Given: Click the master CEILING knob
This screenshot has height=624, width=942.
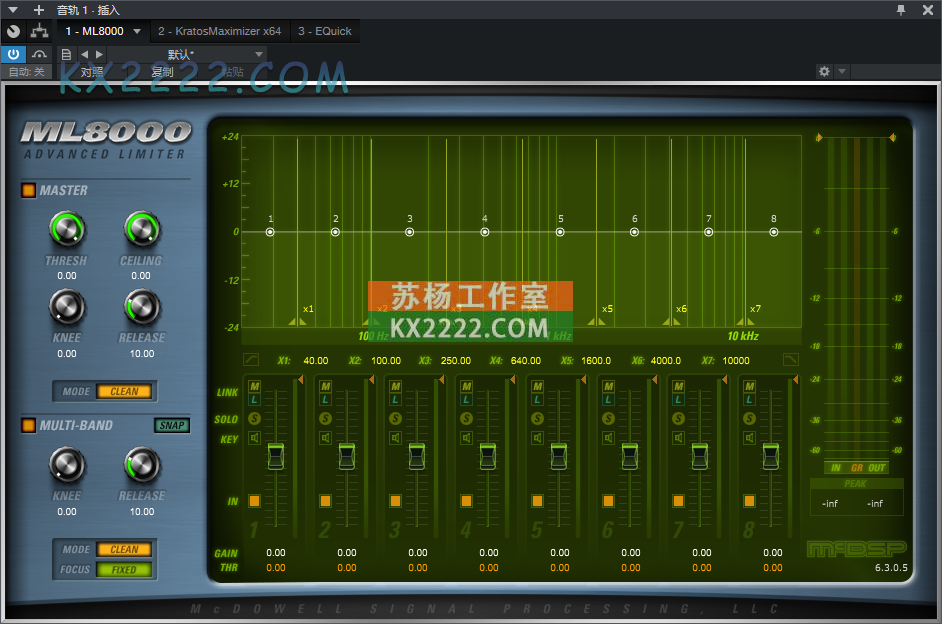Looking at the screenshot, I should click(142, 229).
